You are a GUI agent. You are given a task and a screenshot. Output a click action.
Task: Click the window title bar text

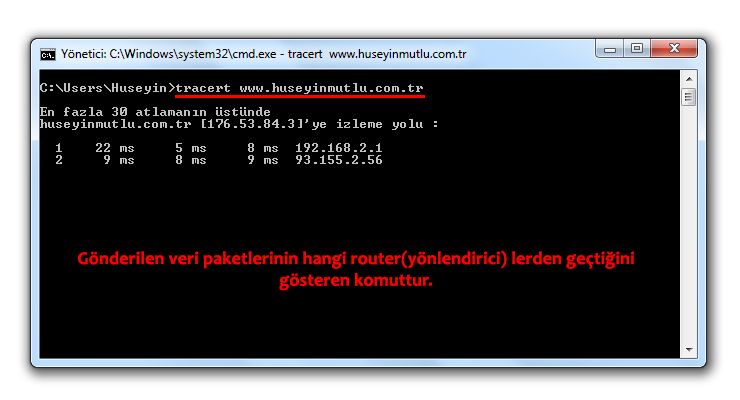point(264,54)
